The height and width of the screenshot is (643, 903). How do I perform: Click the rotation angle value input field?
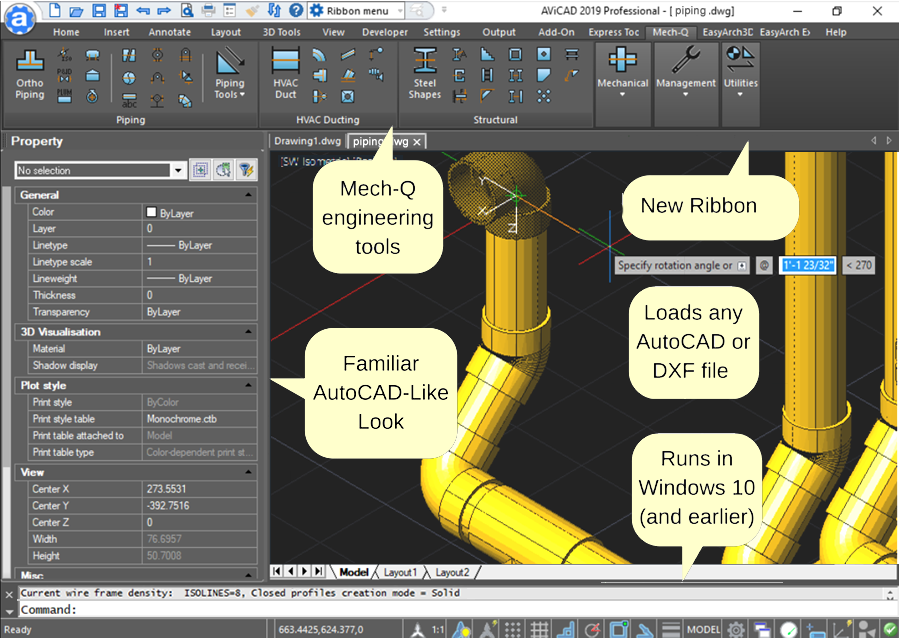click(807, 265)
